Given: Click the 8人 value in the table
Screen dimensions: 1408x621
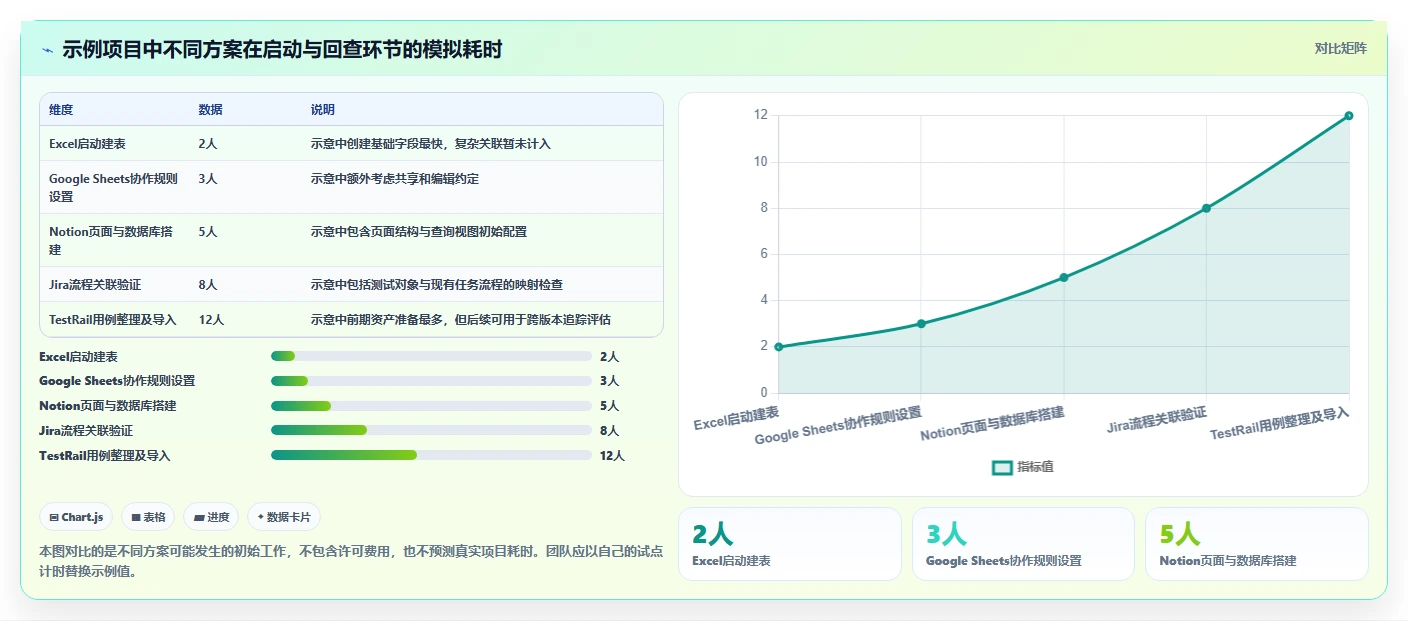Looking at the screenshot, I should 208,284.
